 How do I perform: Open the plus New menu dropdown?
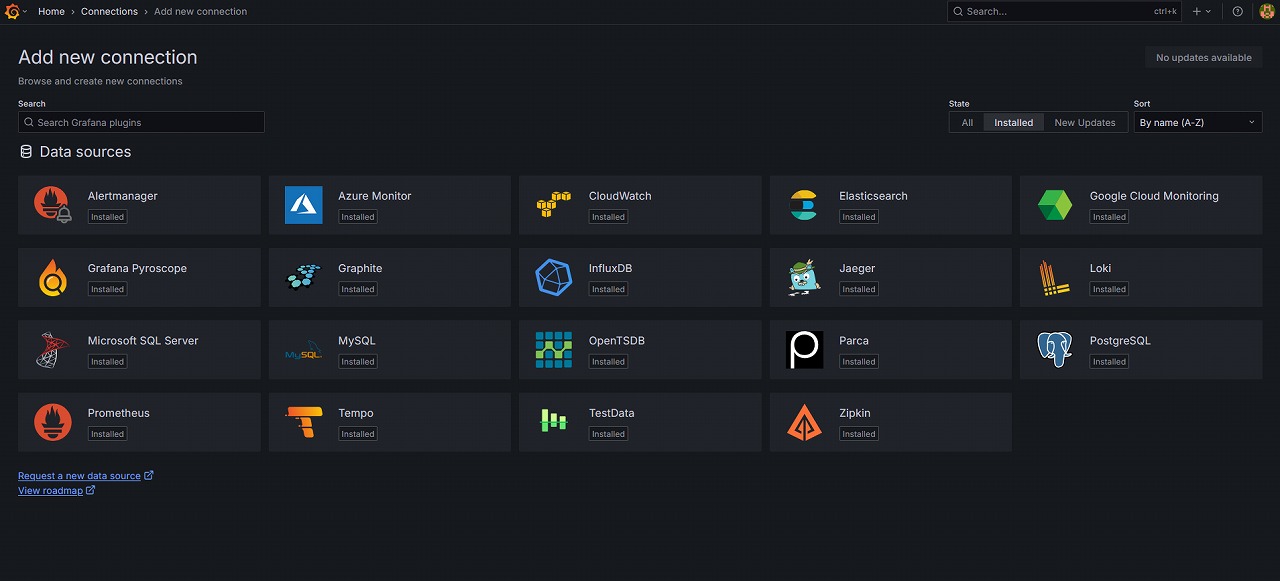coord(1202,12)
